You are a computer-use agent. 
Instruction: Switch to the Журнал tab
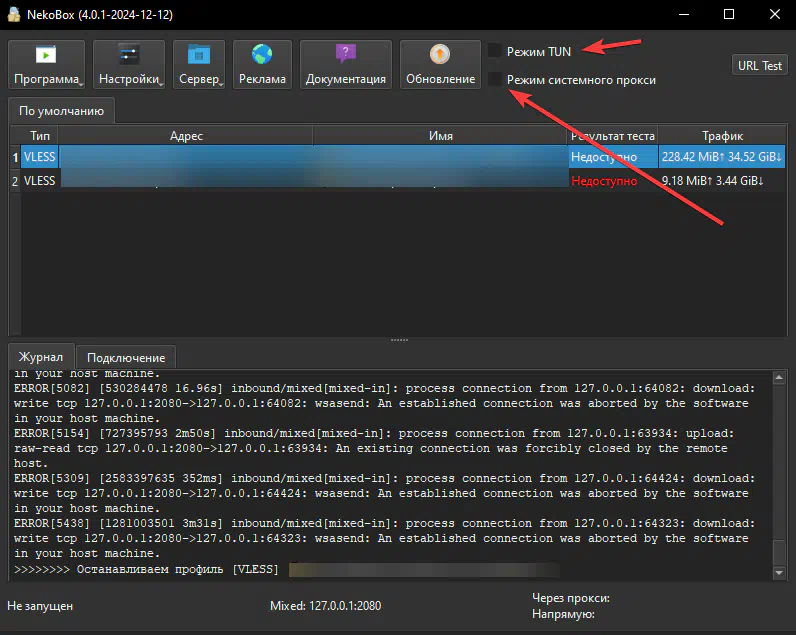[x=41, y=357]
